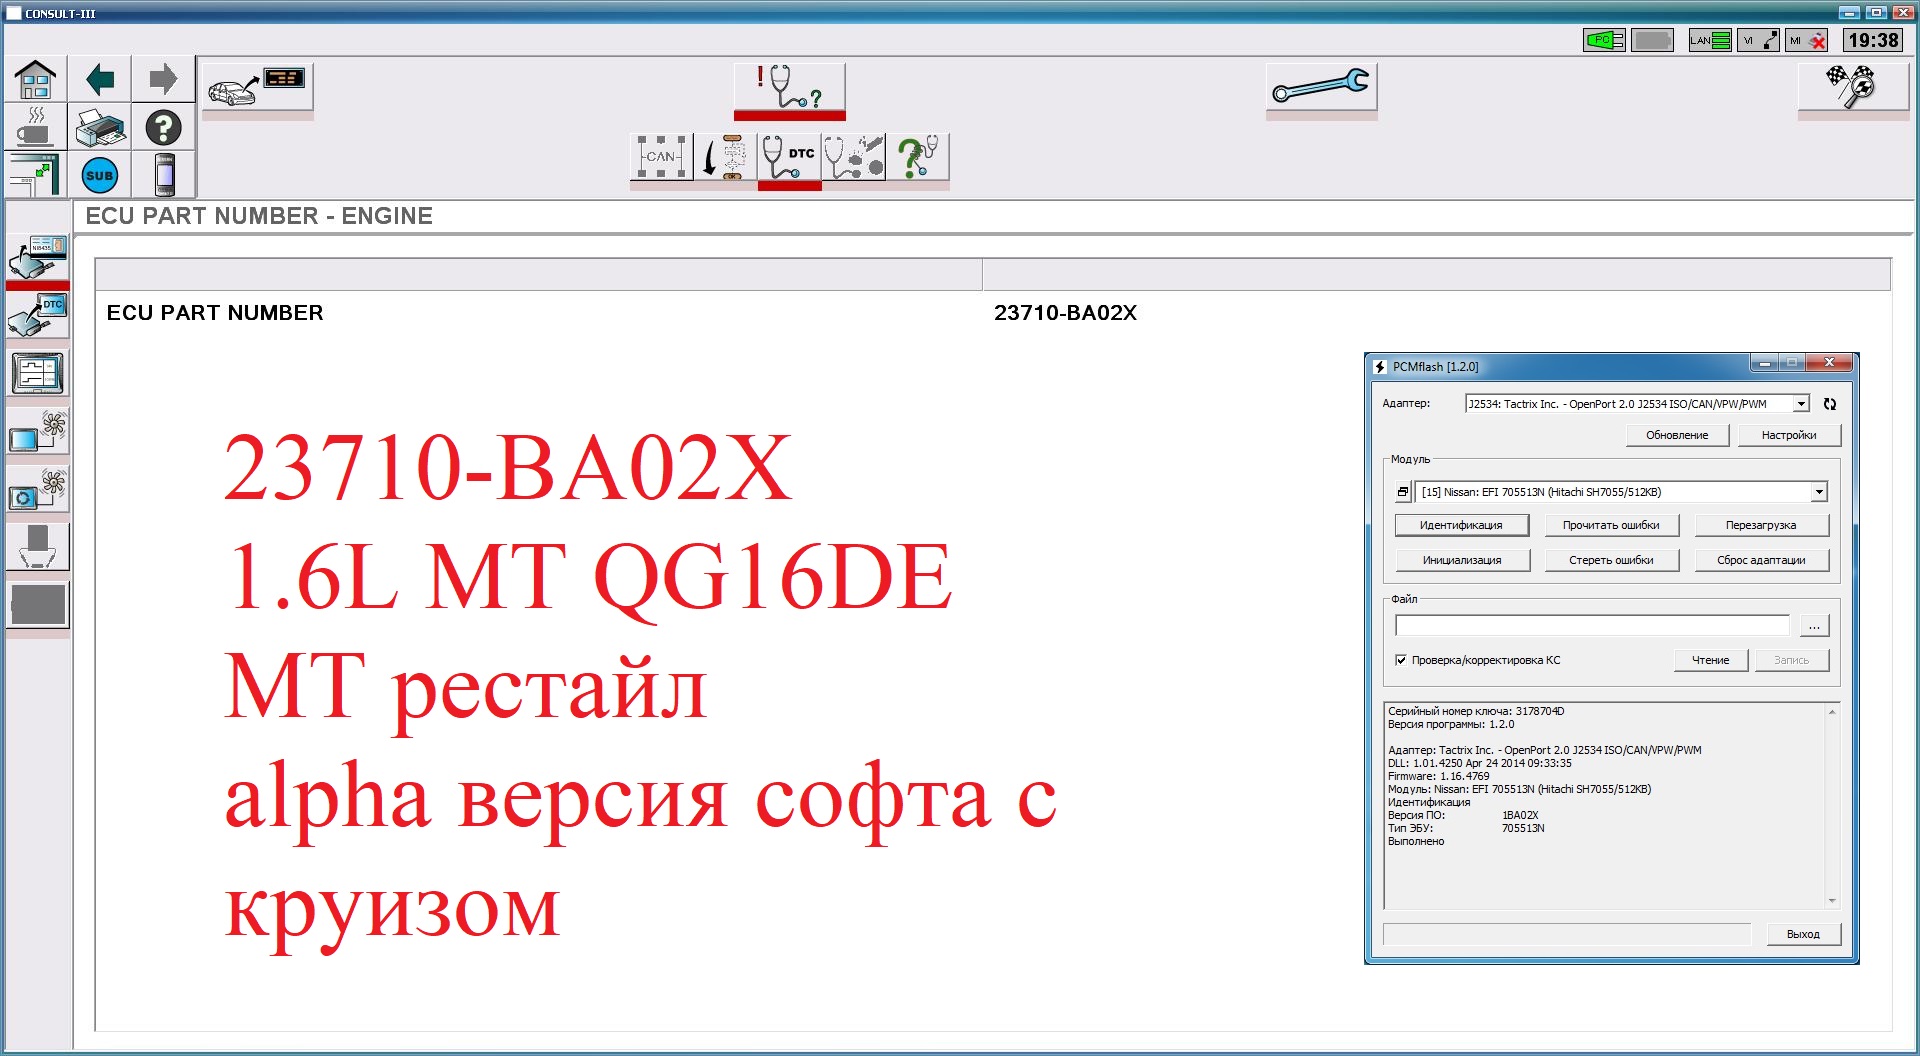This screenshot has width=1920, height=1056.
Task: Select the ECU PART NUMBER row label
Action: [215, 313]
